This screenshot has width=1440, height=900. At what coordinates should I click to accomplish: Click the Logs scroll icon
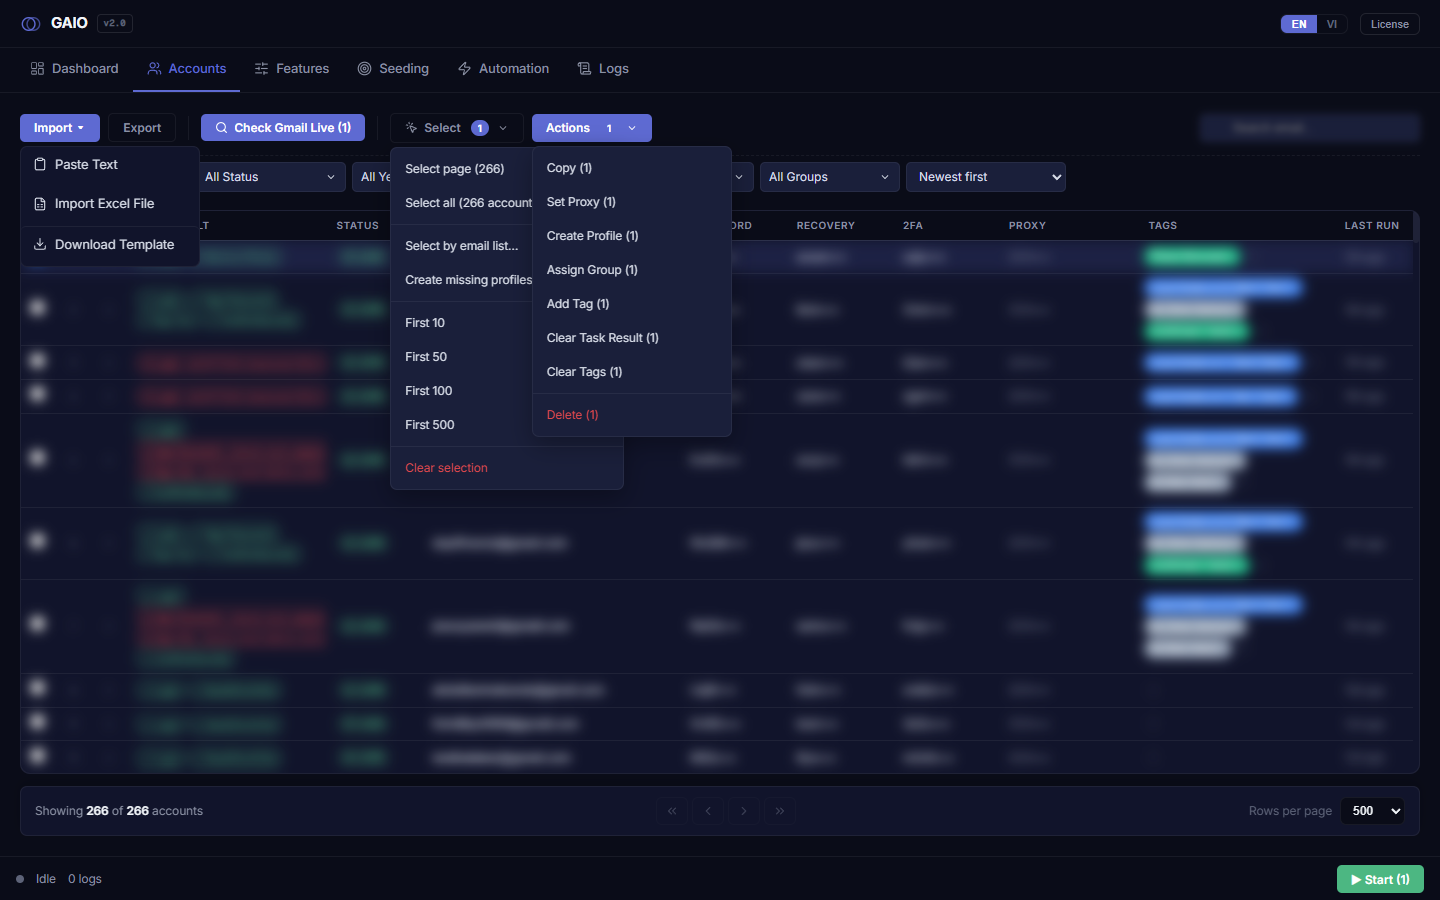click(x=585, y=69)
